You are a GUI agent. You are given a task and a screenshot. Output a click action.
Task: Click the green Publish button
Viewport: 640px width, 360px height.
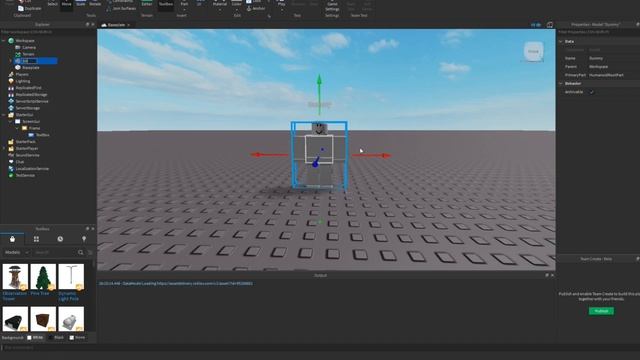(x=601, y=311)
